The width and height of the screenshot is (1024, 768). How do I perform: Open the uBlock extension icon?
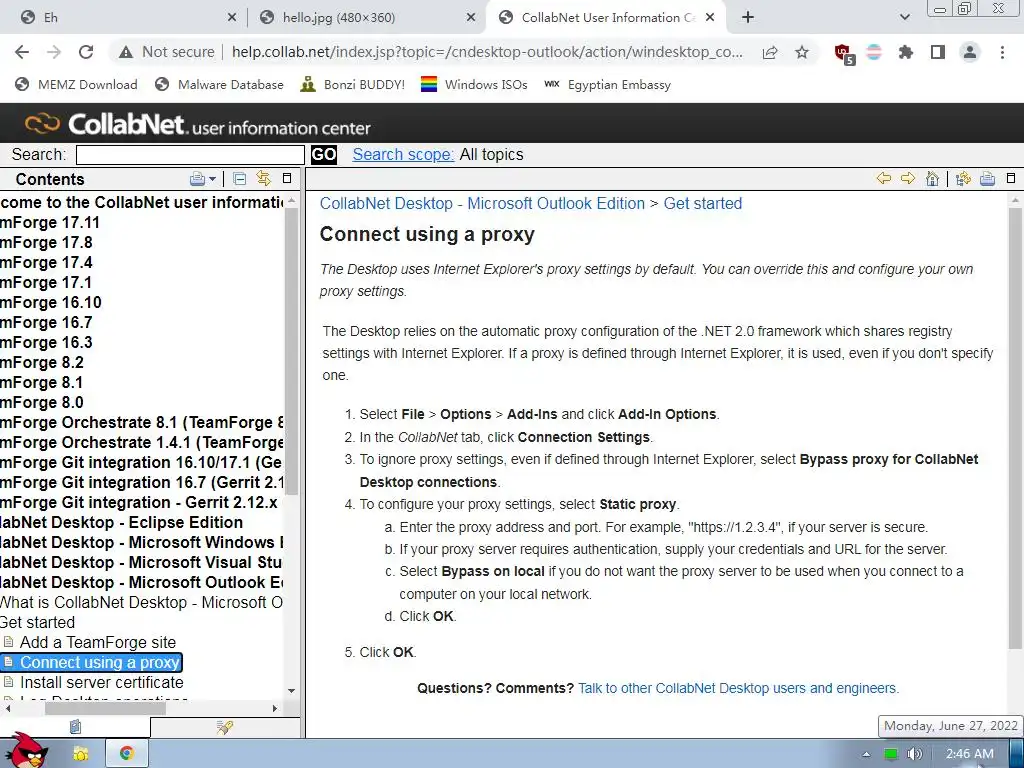[843, 53]
